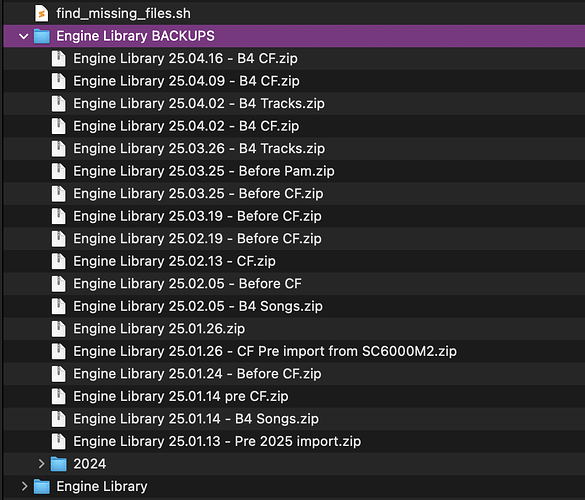The image size is (585, 500).
Task: Select Engine Library 25.03.25 - Before Pam.zip
Action: point(204,171)
